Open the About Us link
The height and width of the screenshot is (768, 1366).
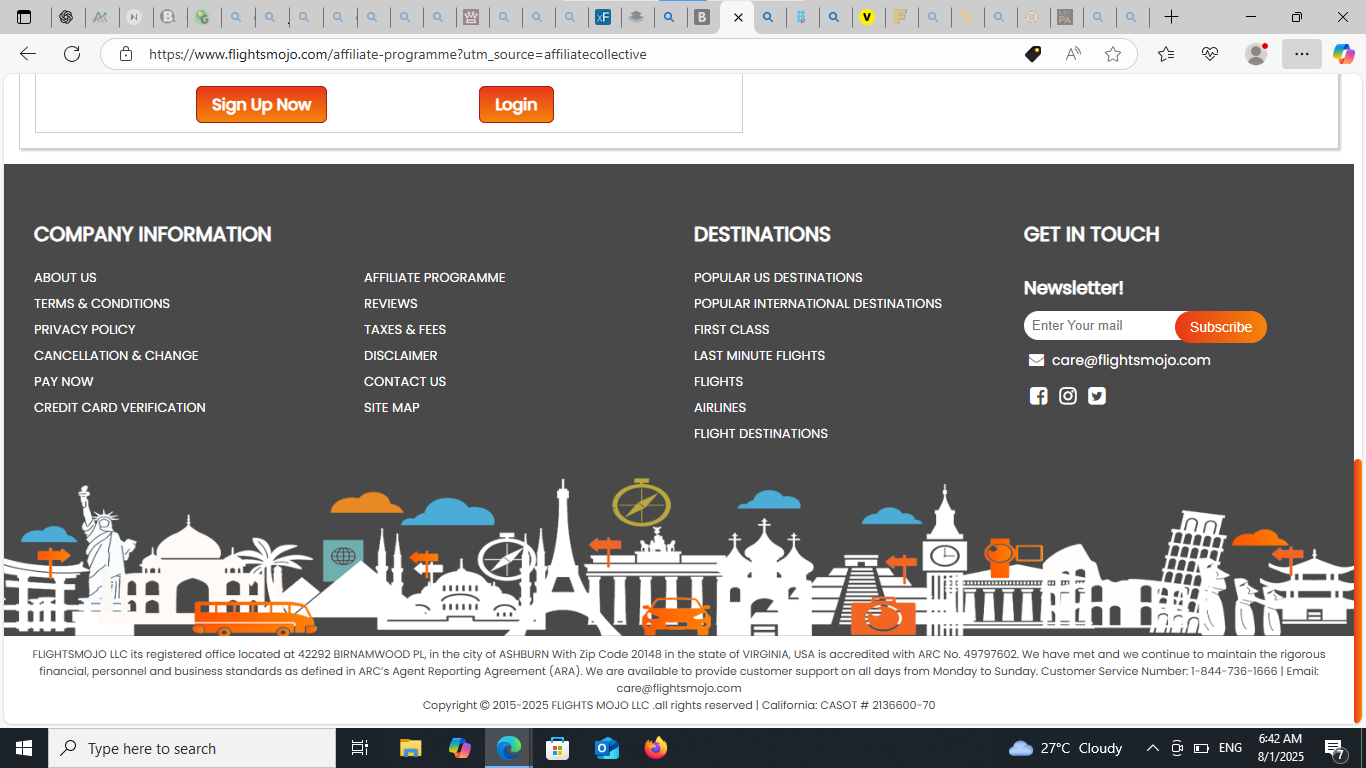point(65,277)
